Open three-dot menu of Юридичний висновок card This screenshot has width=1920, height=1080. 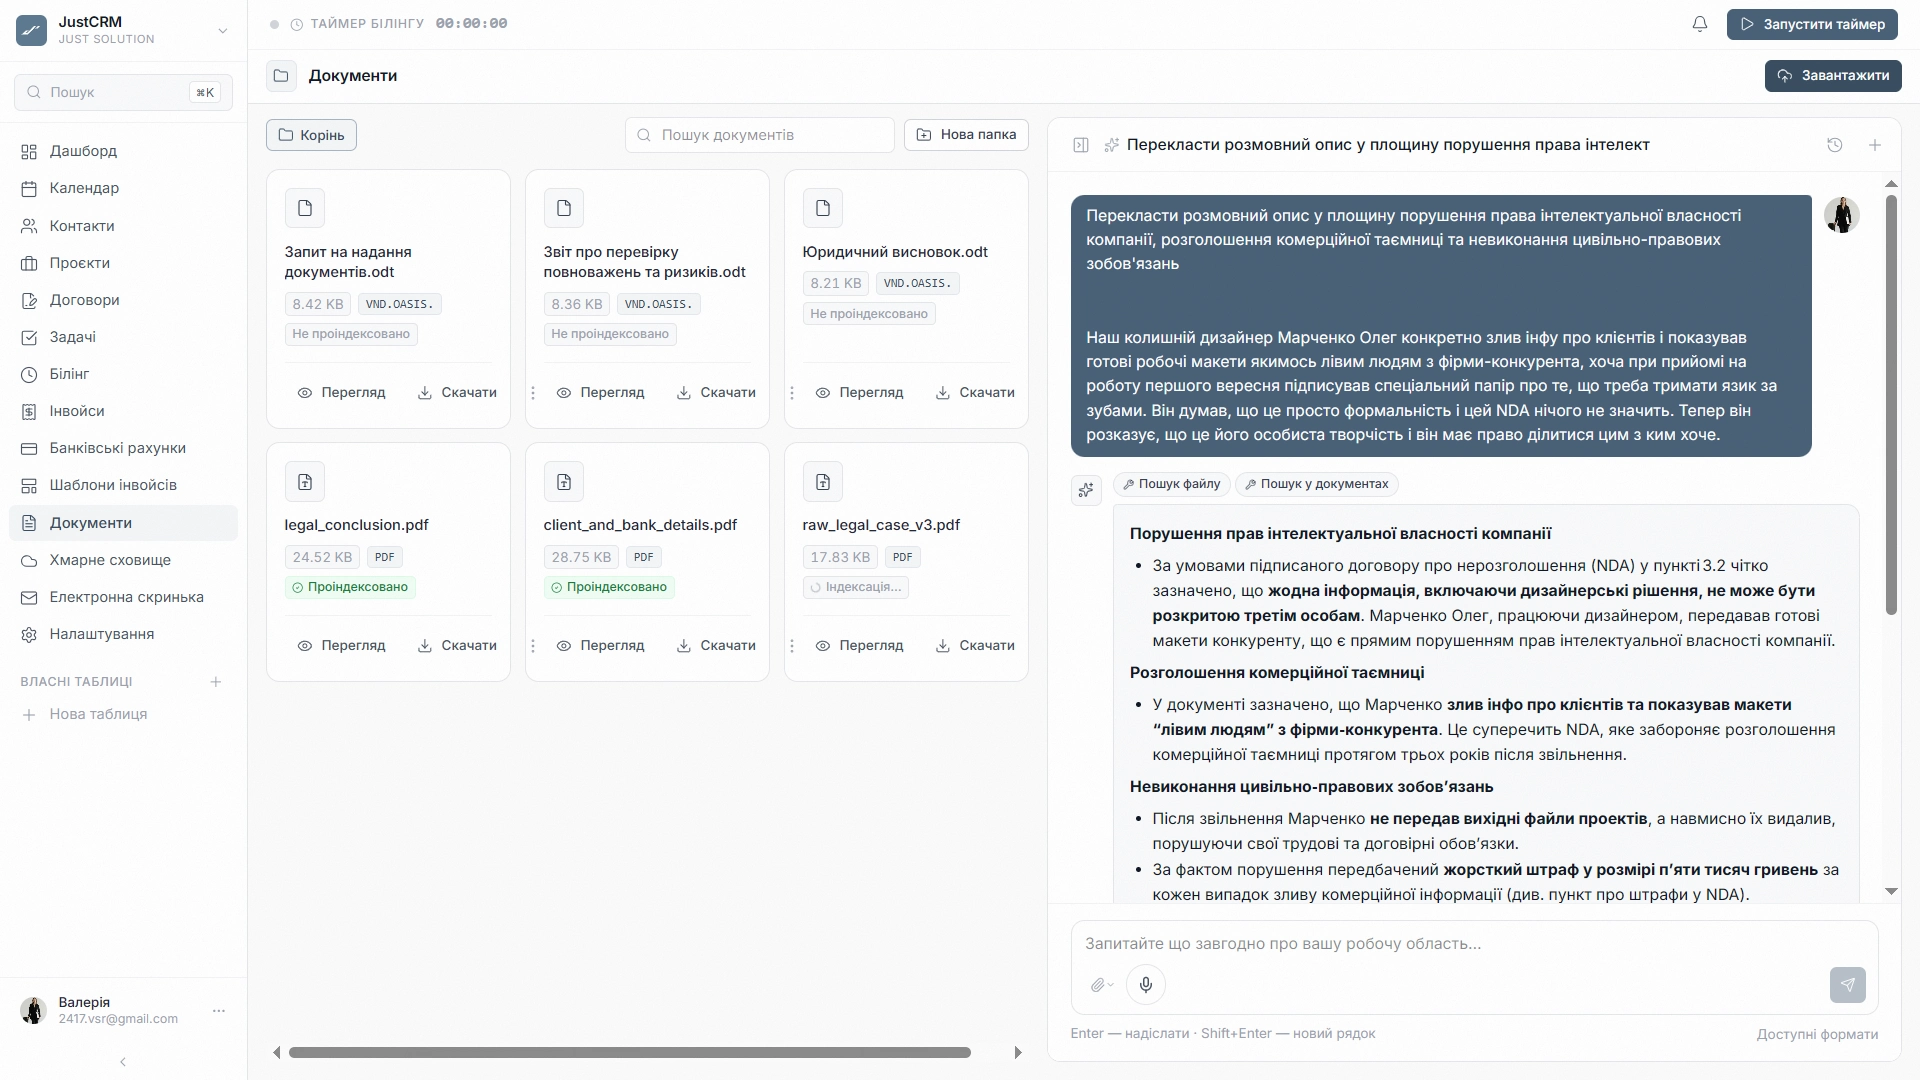point(792,393)
